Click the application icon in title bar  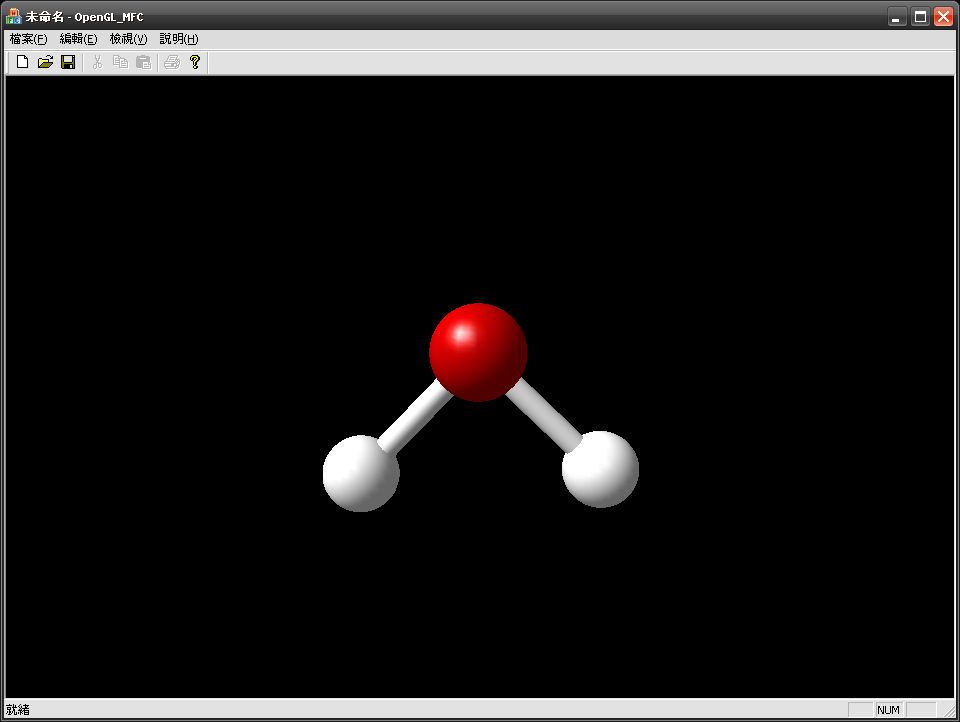(x=14, y=16)
